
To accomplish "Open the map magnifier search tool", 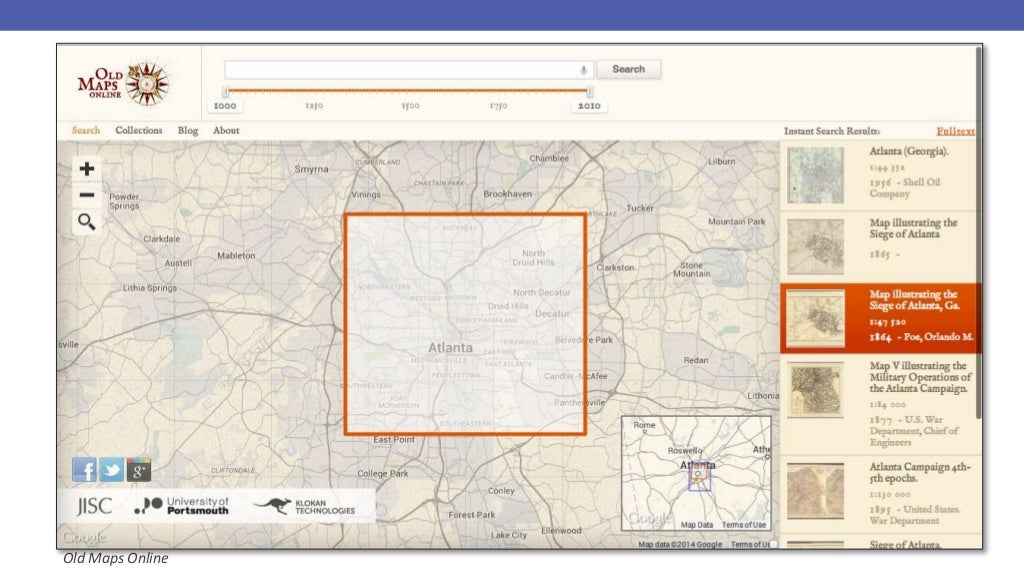I will point(87,222).
